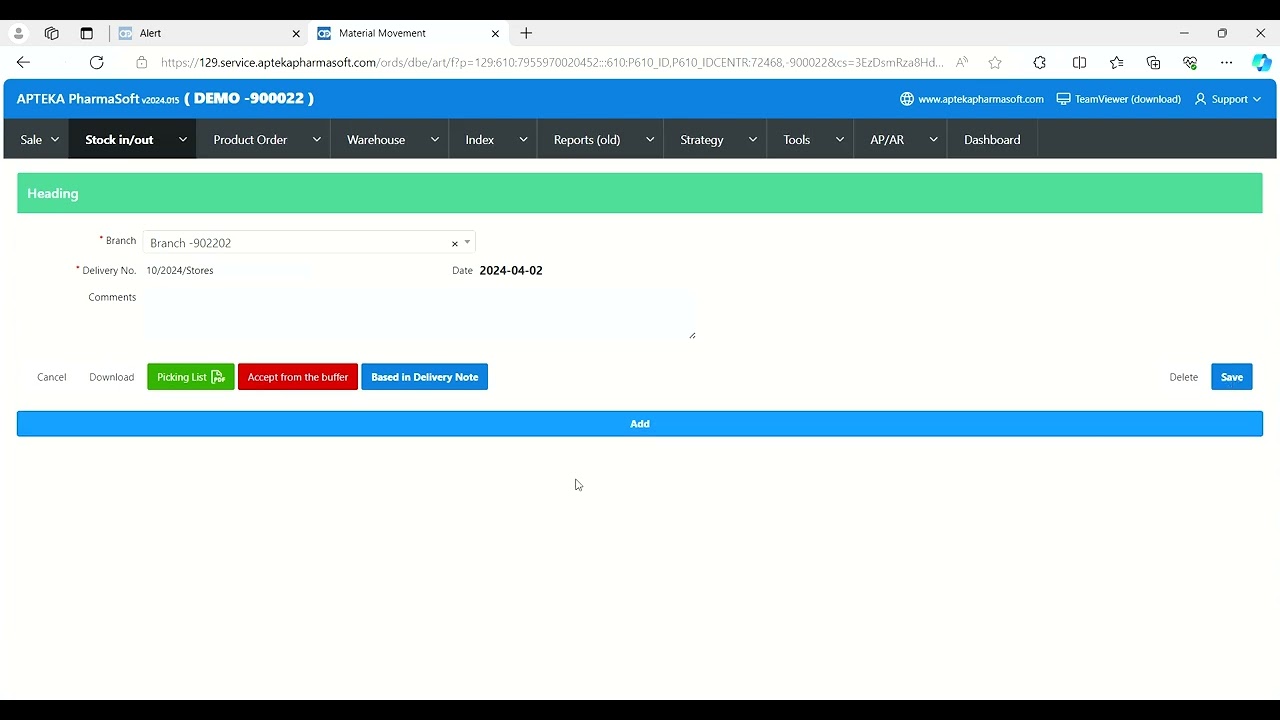Open the Support dropdown chevron
The height and width of the screenshot is (720, 1280).
click(1257, 99)
